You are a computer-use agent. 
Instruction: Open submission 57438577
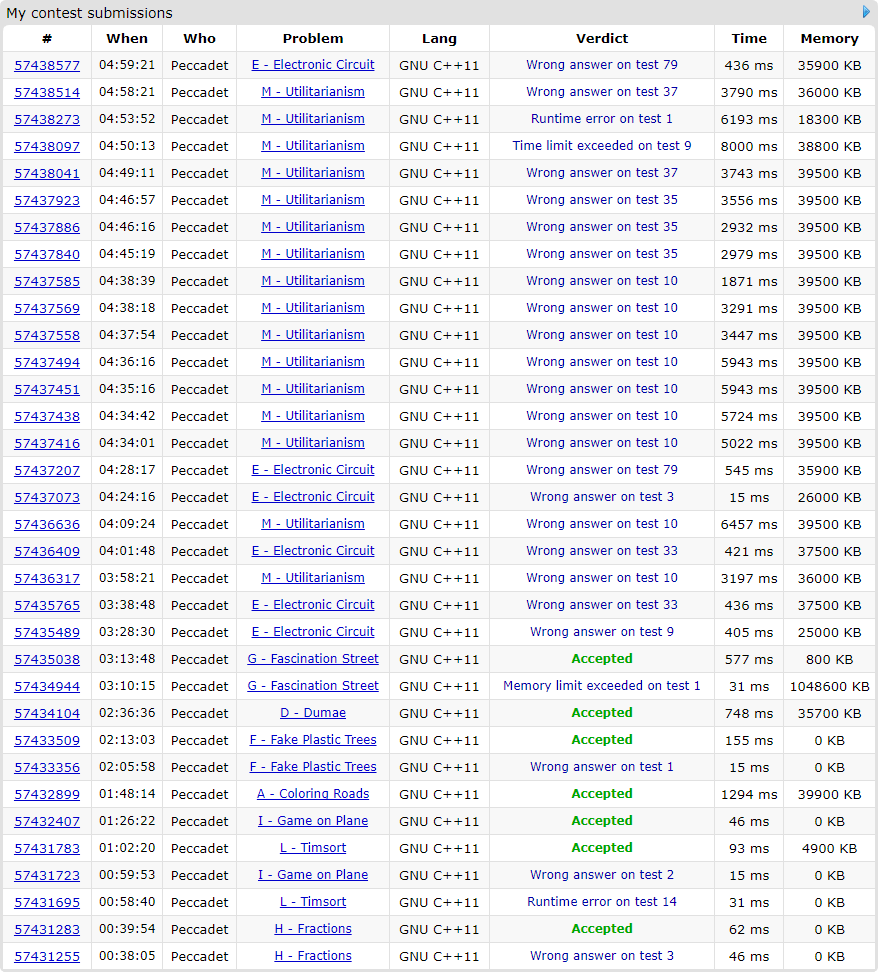point(47,65)
